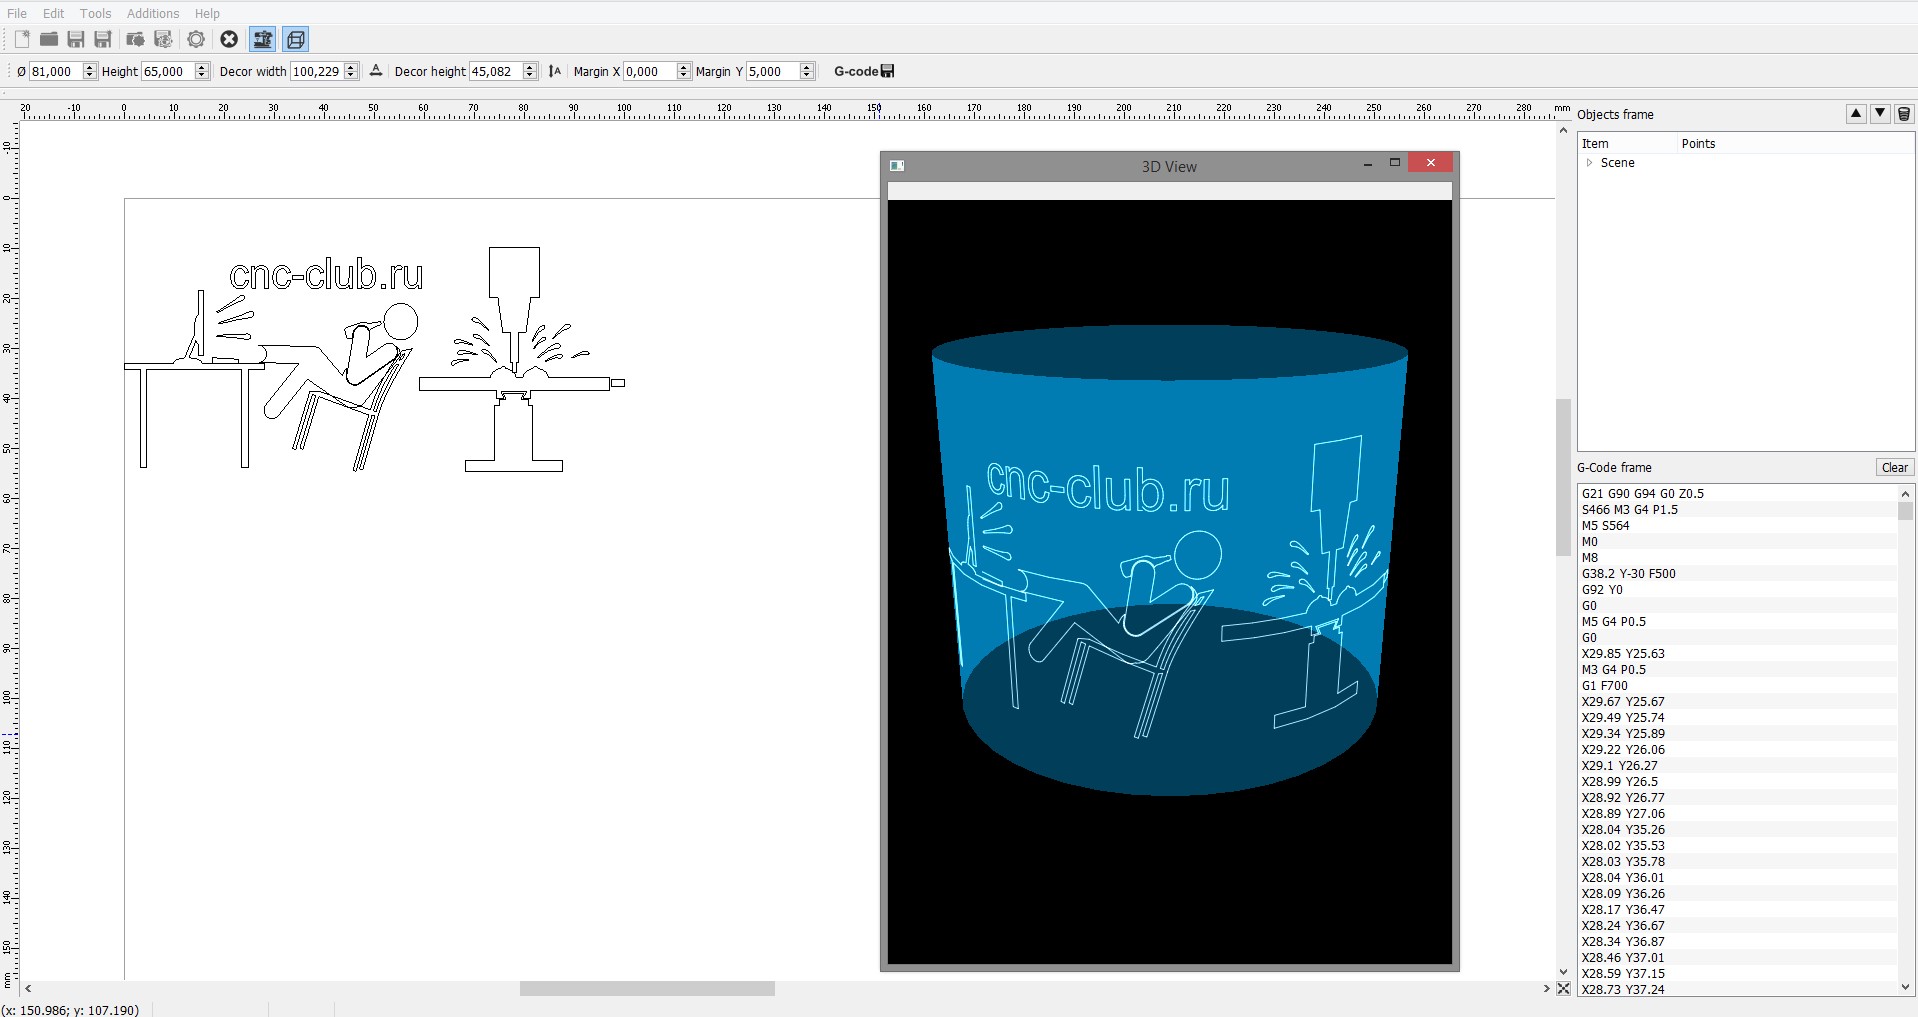Select G-code line 'G38.2 Y-30 F500'
The image size is (1918, 1017).
pos(1738,574)
